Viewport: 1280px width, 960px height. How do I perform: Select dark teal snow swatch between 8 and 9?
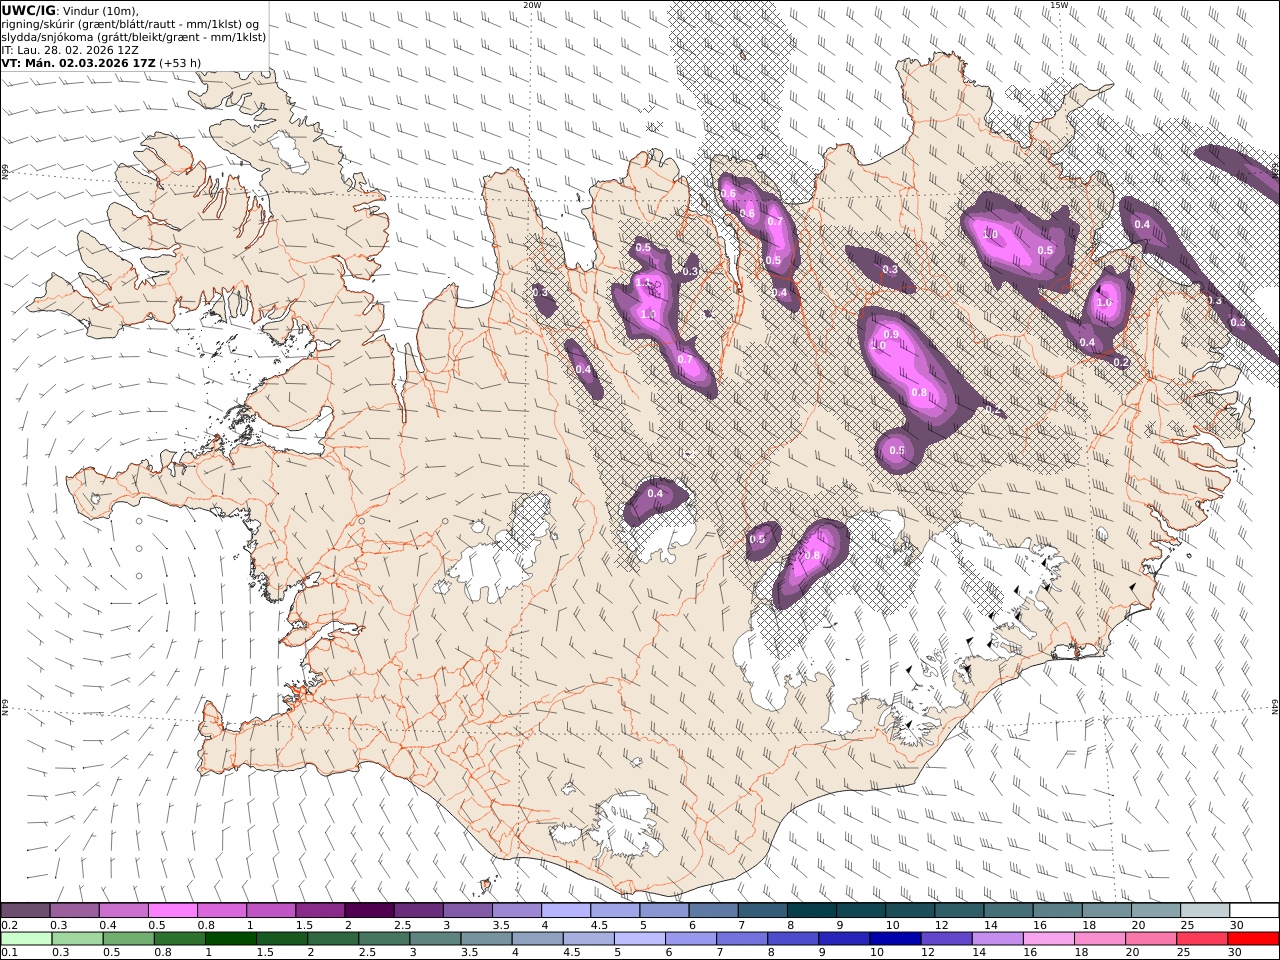pos(811,911)
